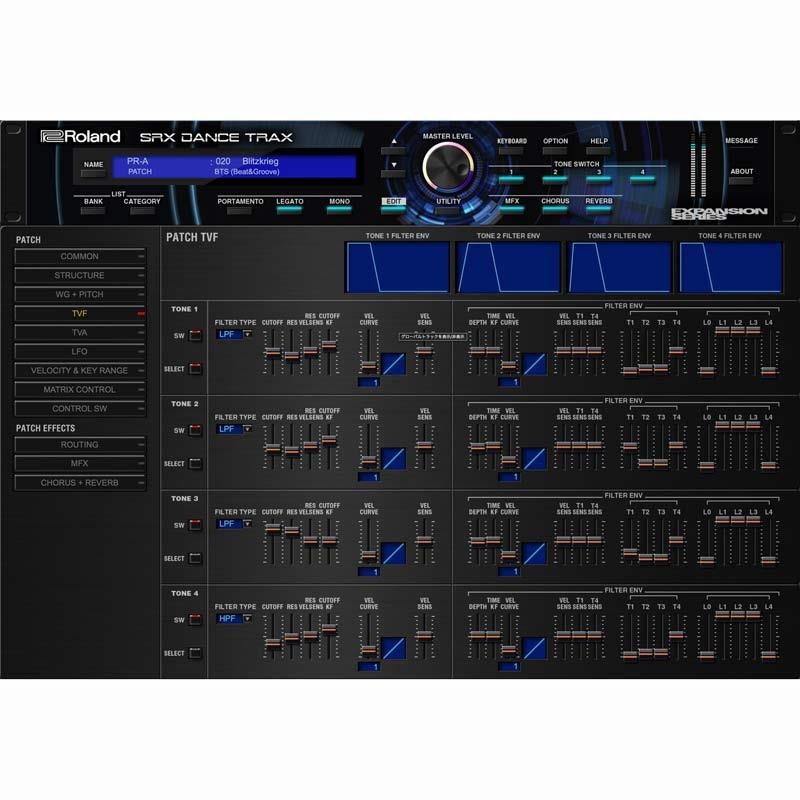Toggle Tone 1 SELECT button
This screenshot has width=800, height=800.
click(x=195, y=368)
